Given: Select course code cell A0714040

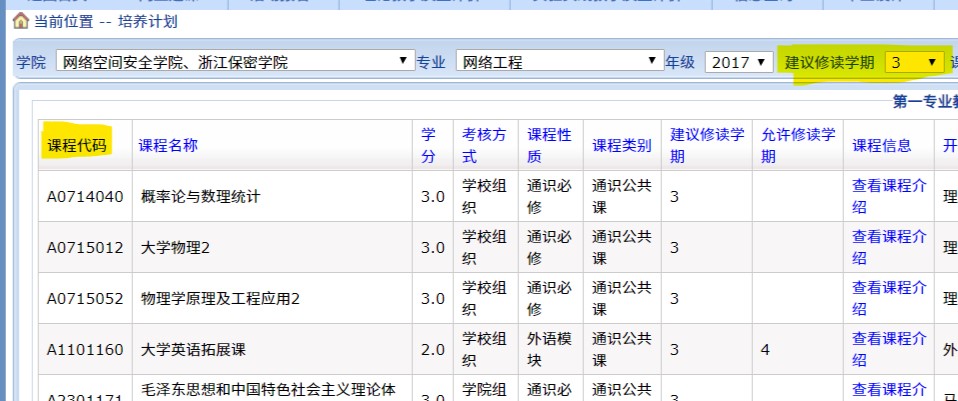Looking at the screenshot, I should [85, 196].
